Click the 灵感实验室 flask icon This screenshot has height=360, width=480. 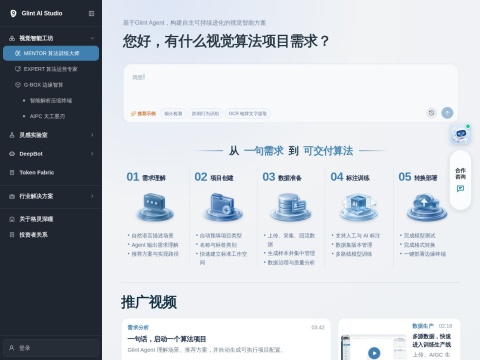[12, 135]
